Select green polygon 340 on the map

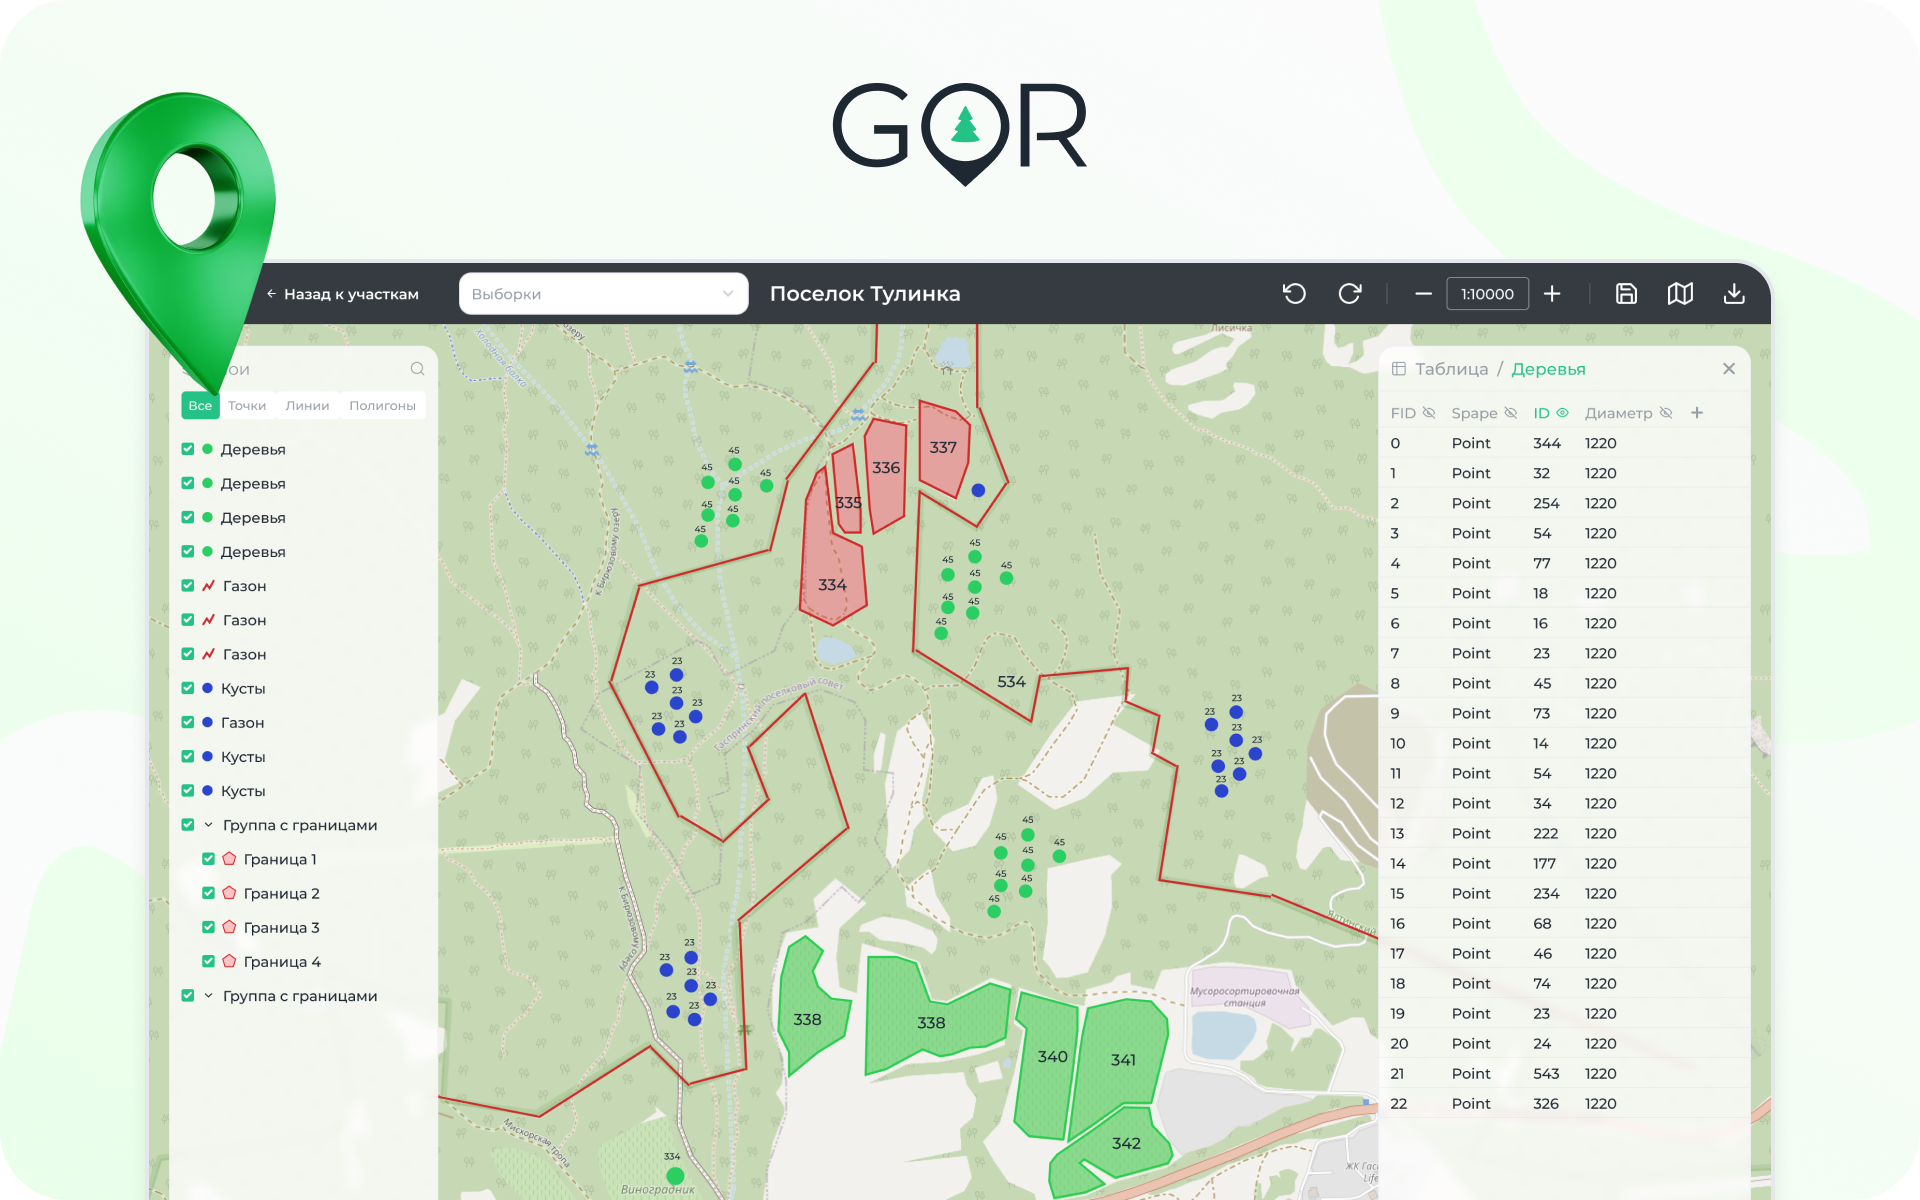pyautogui.click(x=1048, y=1065)
